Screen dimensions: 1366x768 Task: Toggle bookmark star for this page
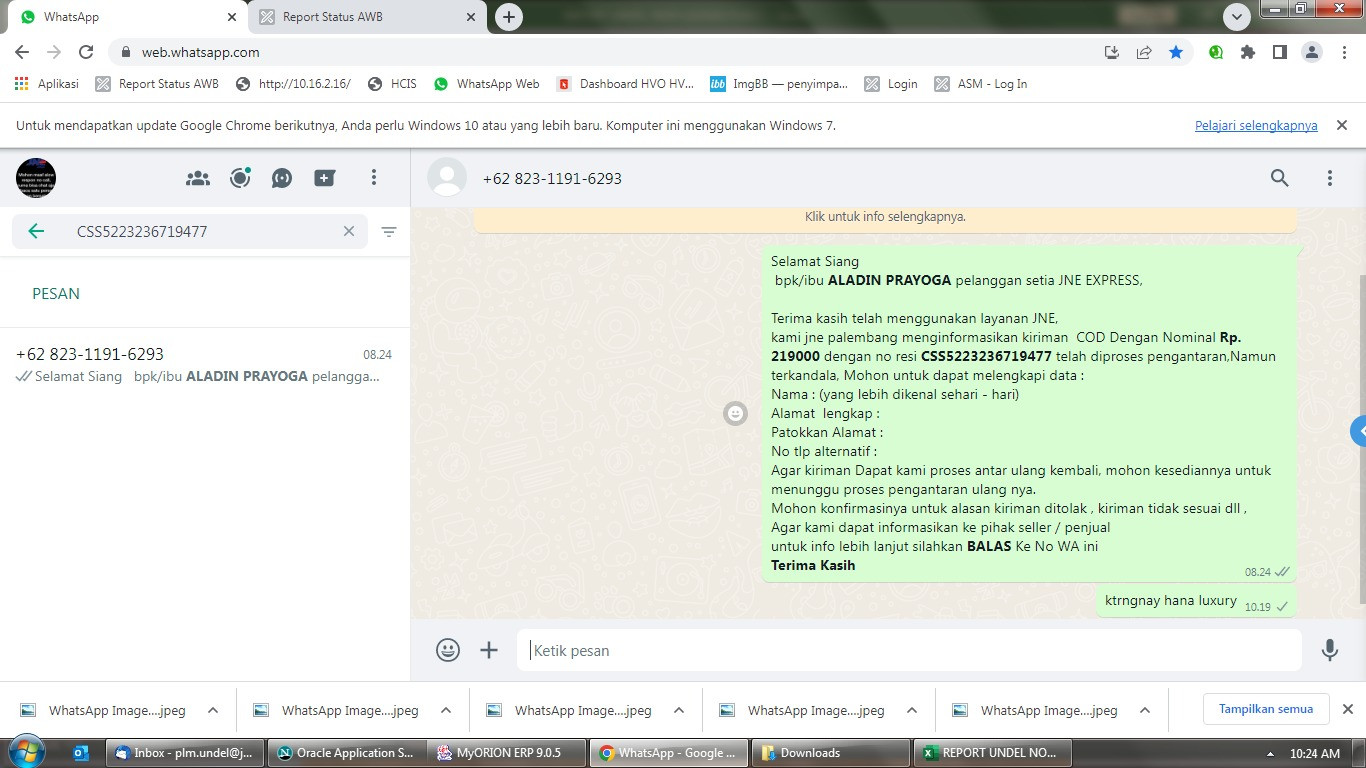click(x=1176, y=52)
